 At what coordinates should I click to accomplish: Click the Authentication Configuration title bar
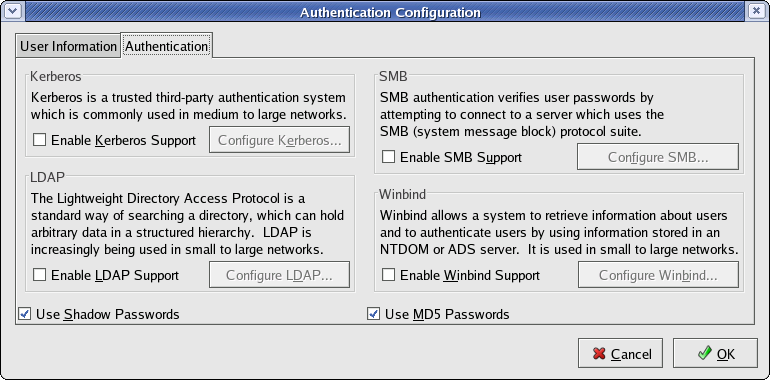point(390,12)
